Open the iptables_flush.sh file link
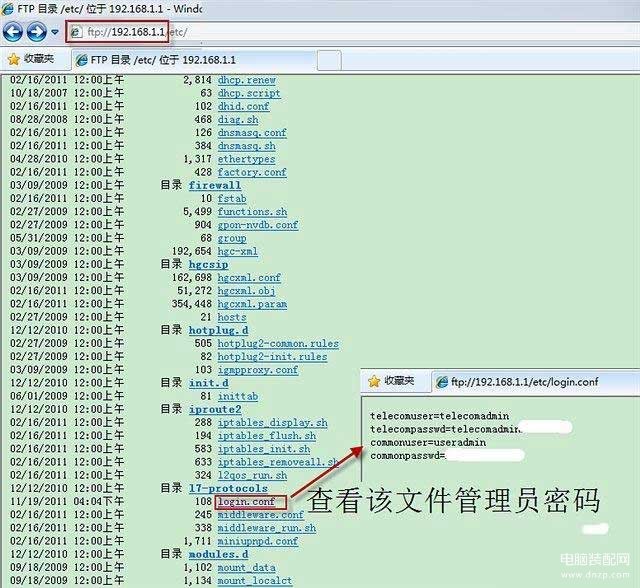 point(267,435)
